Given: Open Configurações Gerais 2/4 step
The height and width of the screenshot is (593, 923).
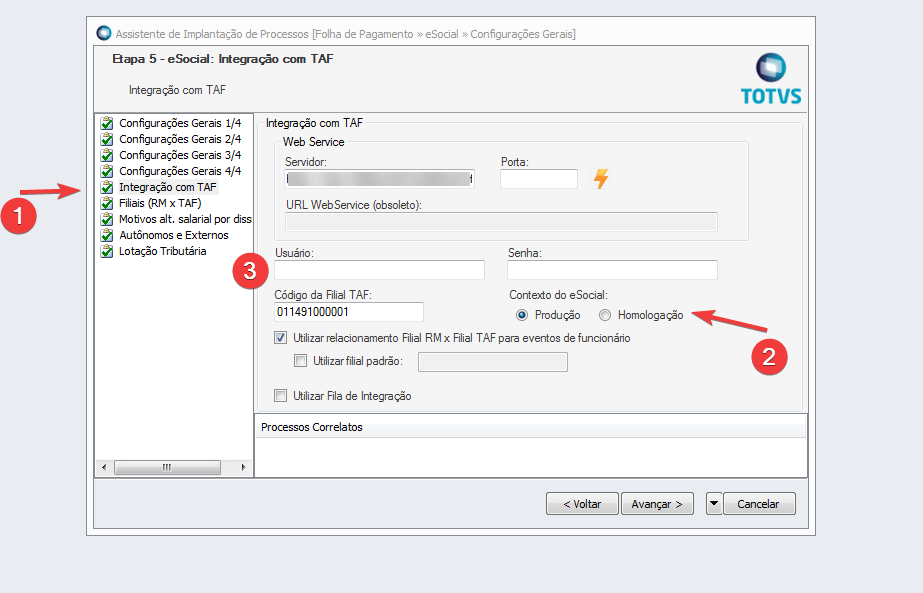Looking at the screenshot, I should coord(180,139).
